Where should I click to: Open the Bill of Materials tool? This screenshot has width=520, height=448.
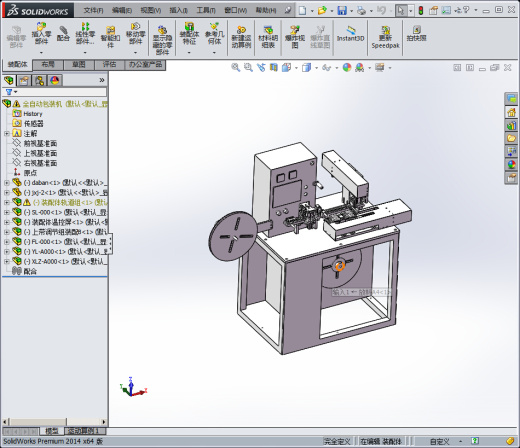(268, 37)
